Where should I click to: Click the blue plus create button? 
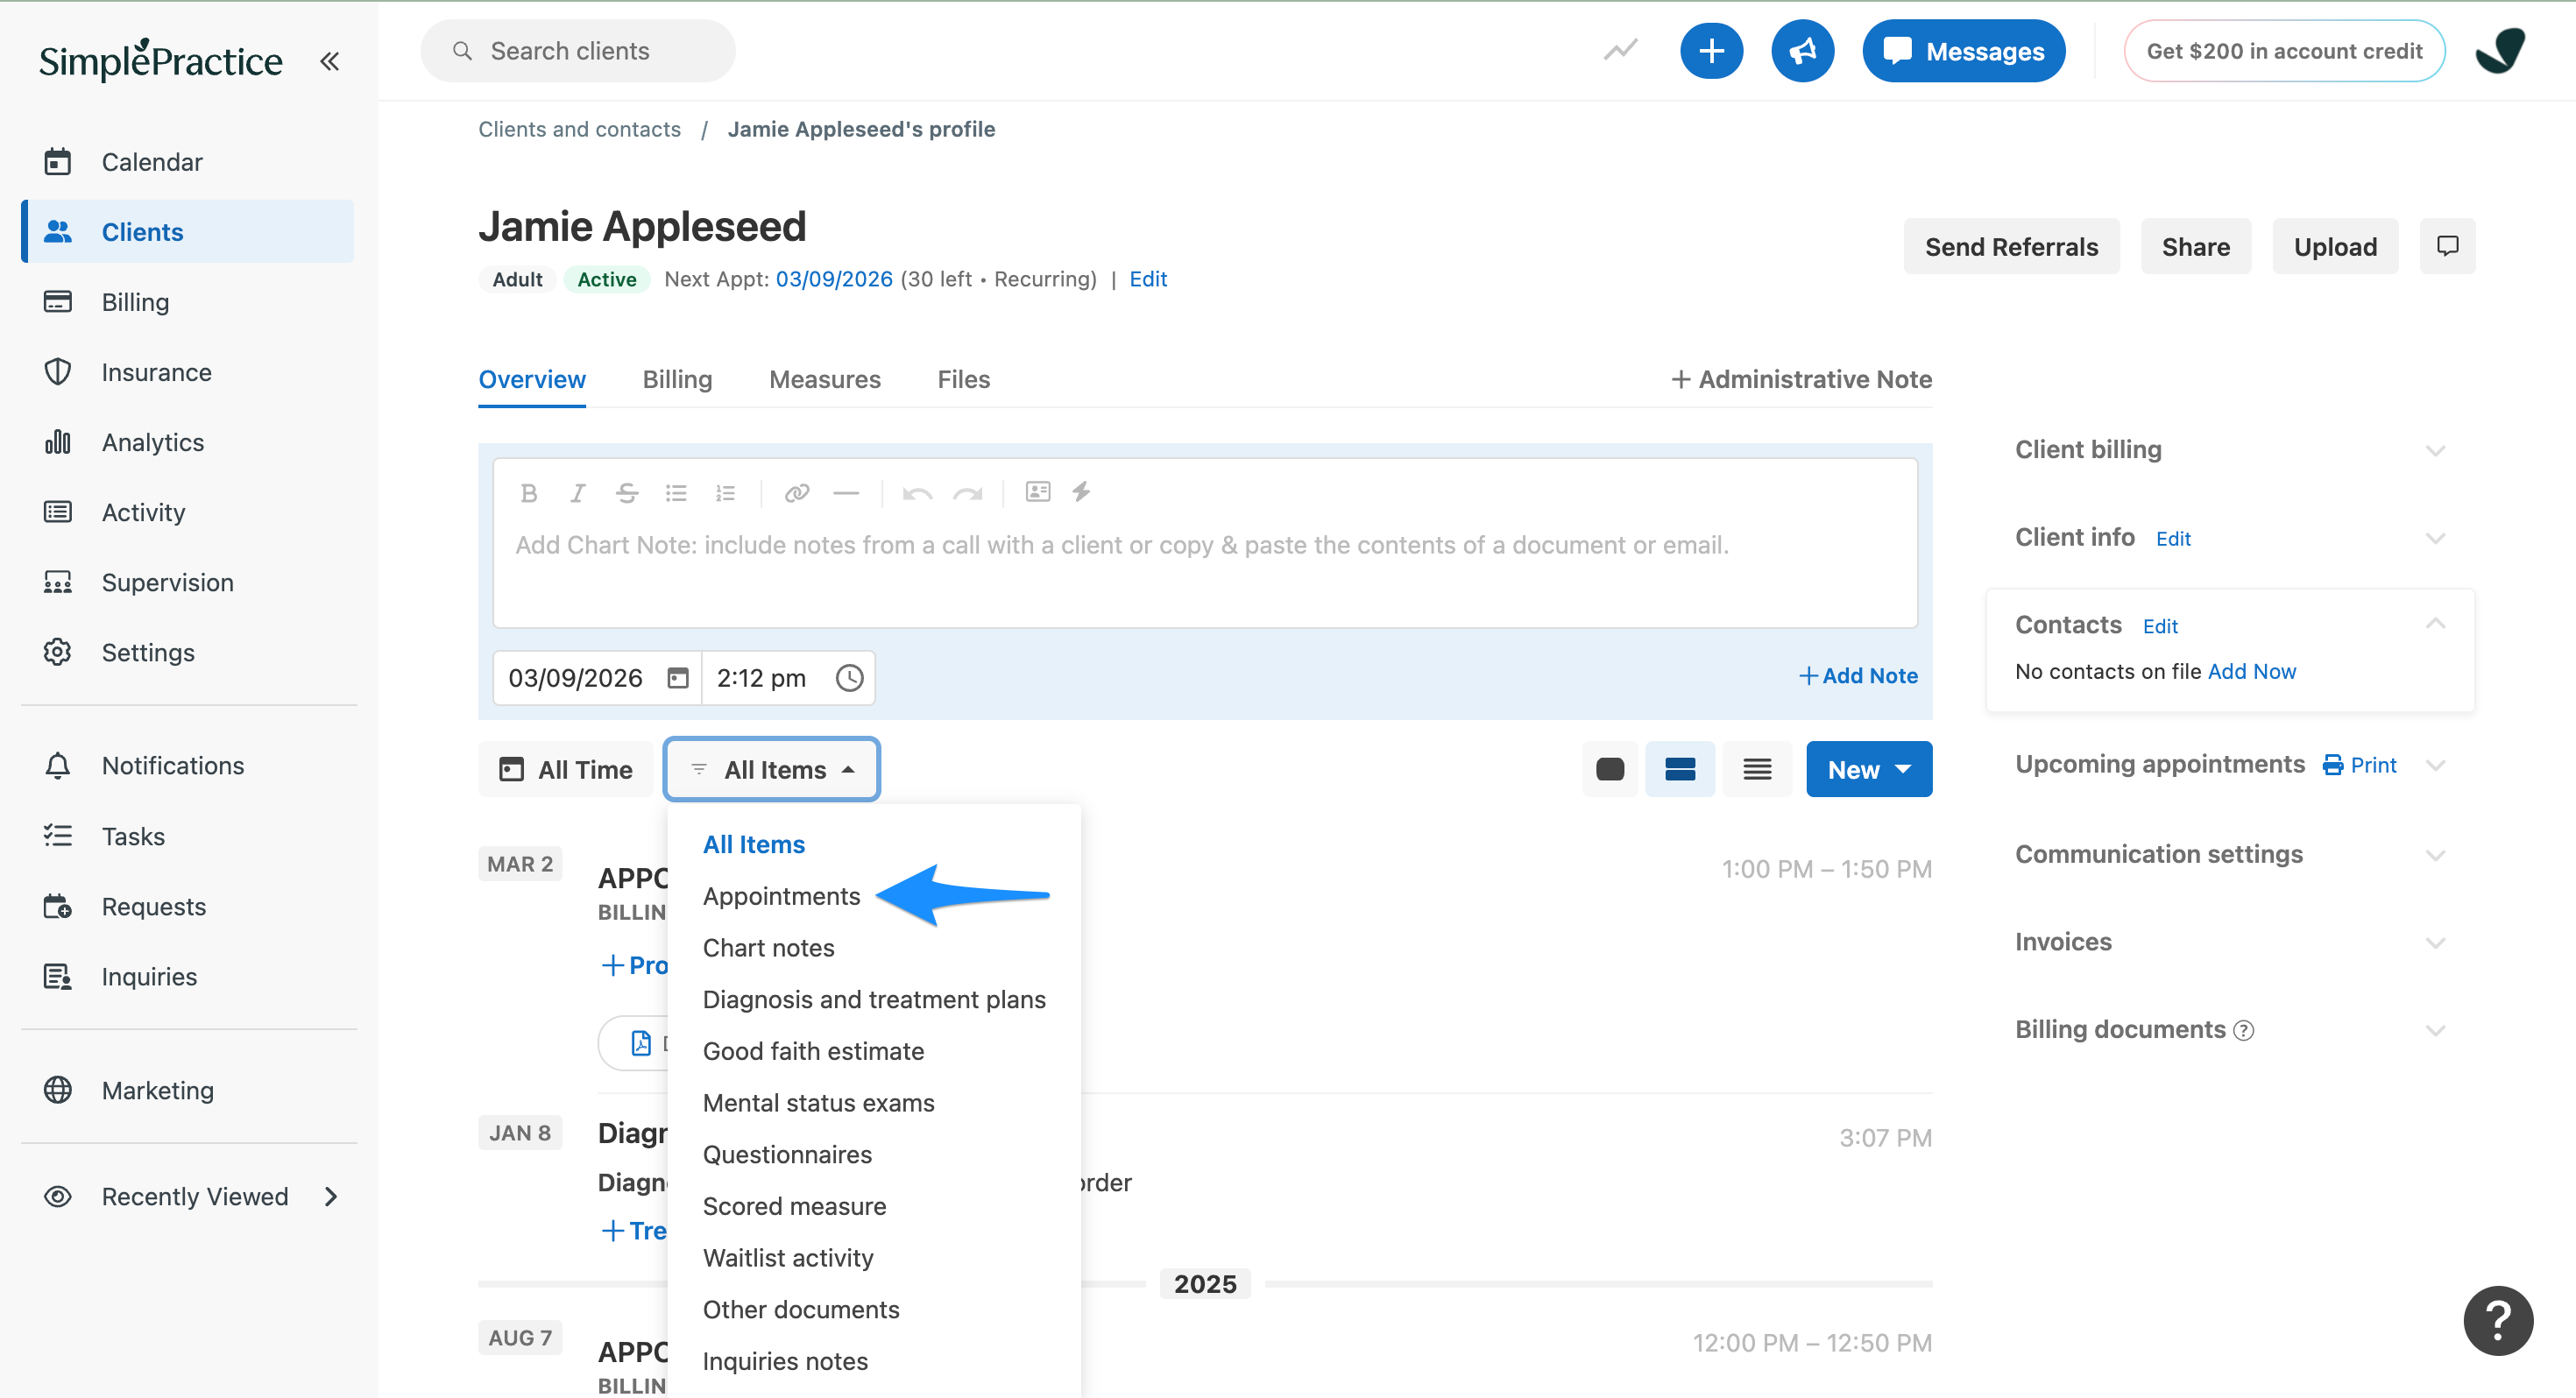coord(1711,51)
